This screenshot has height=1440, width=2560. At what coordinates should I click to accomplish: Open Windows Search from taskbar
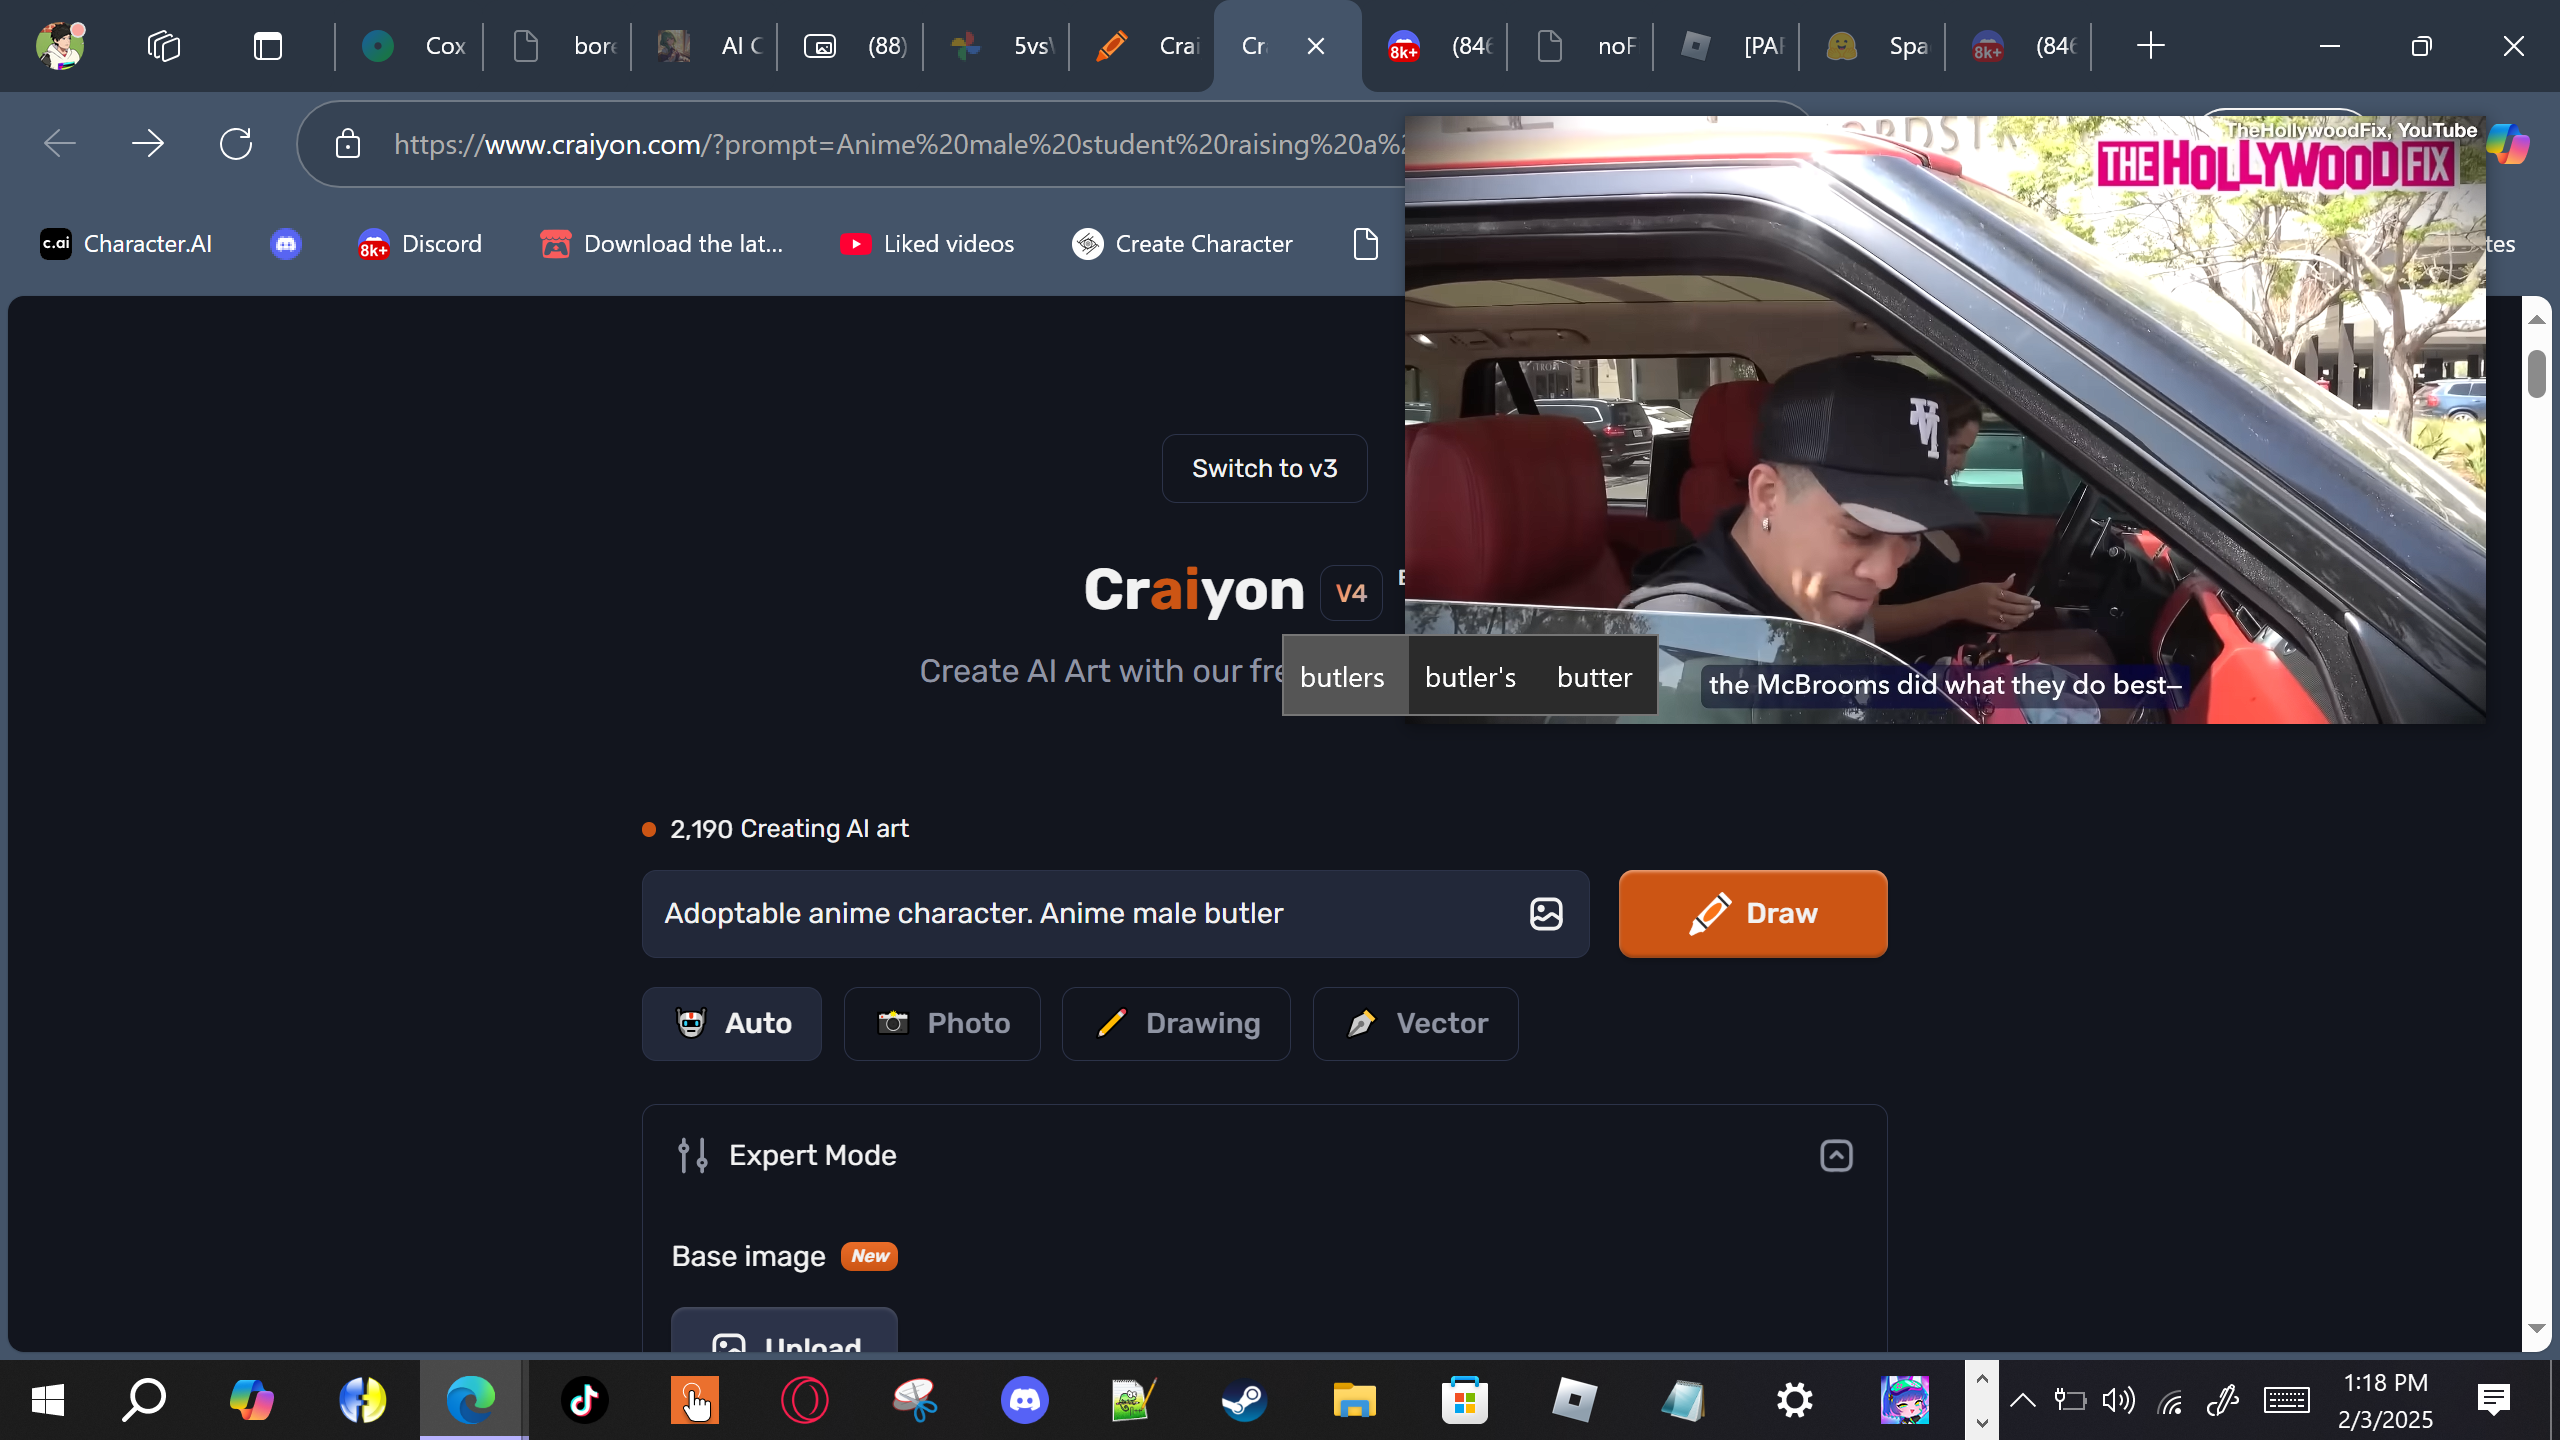click(x=144, y=1400)
